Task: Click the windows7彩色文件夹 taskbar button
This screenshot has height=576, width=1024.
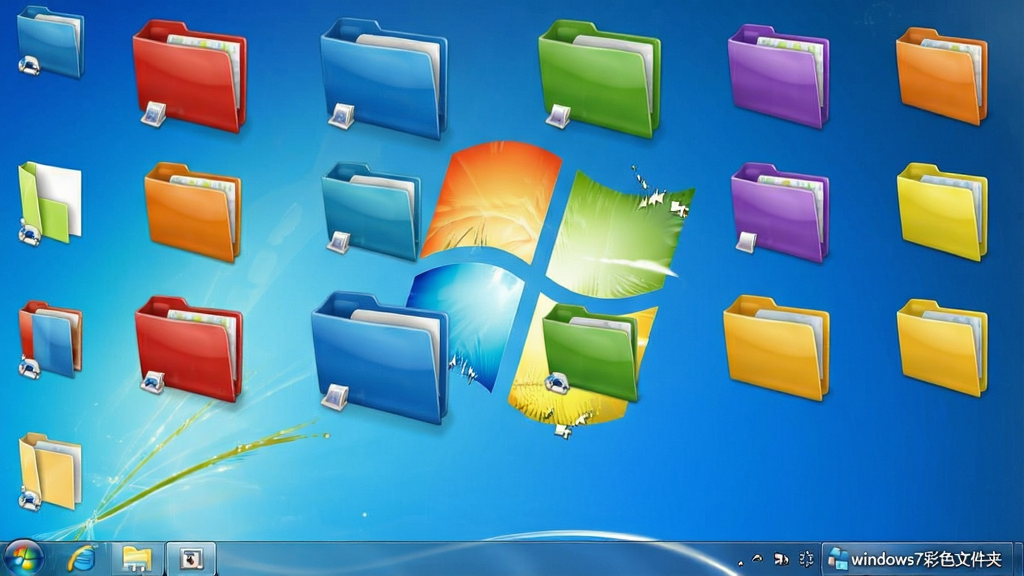Action: [x=916, y=559]
